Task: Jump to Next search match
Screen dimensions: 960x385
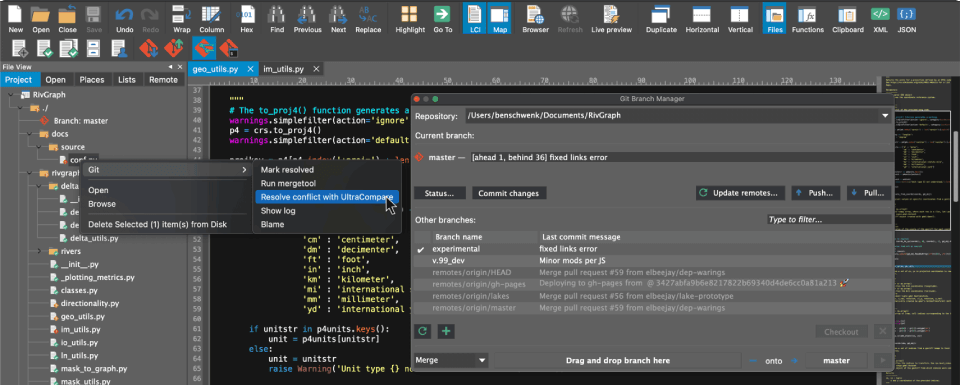Action: point(338,19)
